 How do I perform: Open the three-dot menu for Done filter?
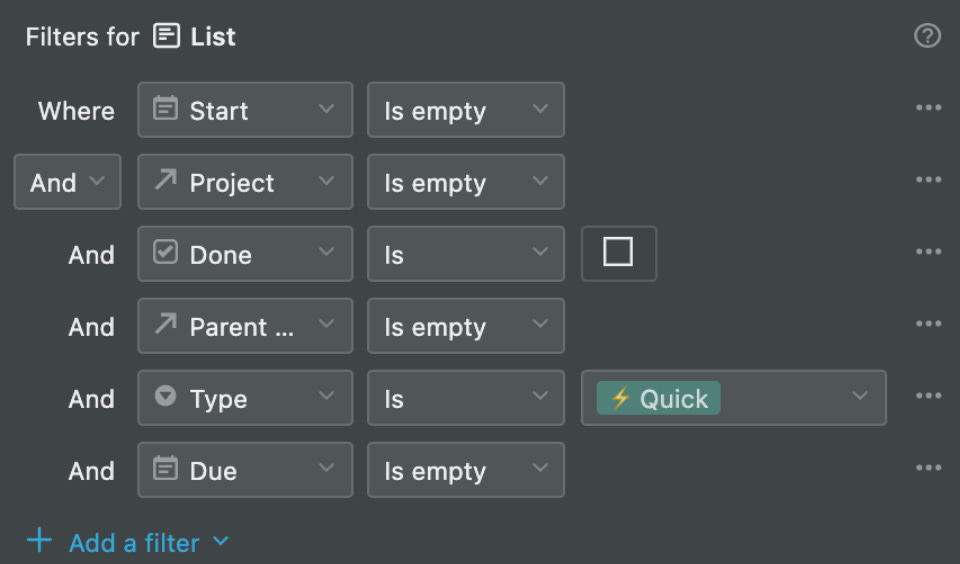coord(928,252)
